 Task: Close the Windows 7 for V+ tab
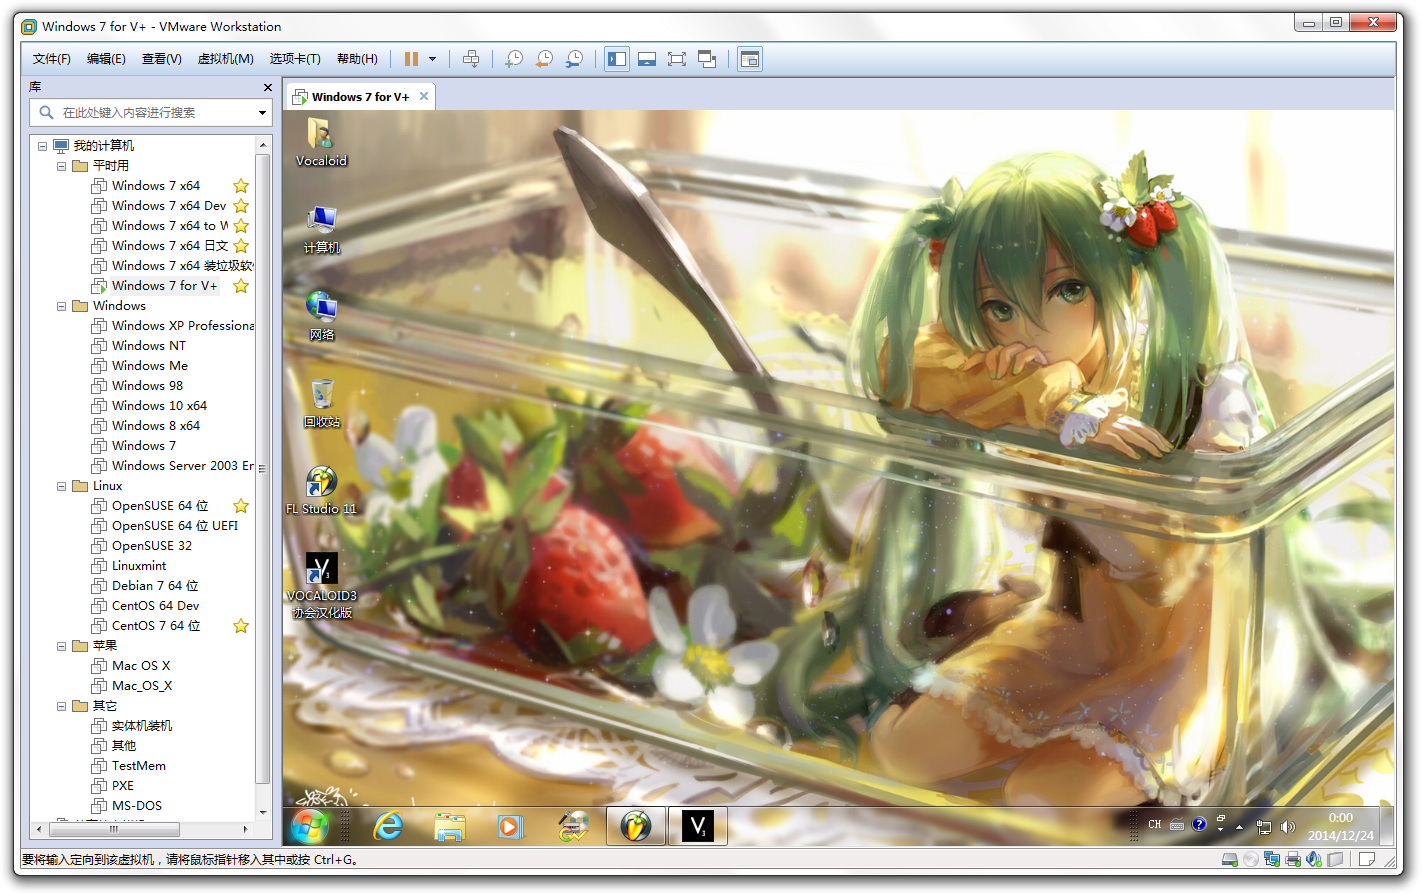424,96
